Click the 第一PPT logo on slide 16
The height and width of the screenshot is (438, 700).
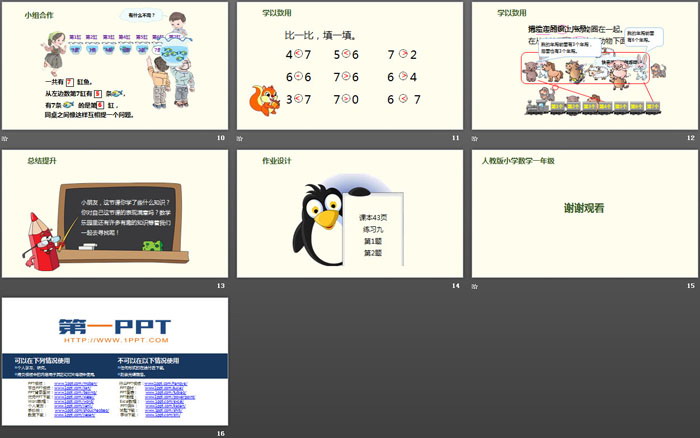pos(114,327)
